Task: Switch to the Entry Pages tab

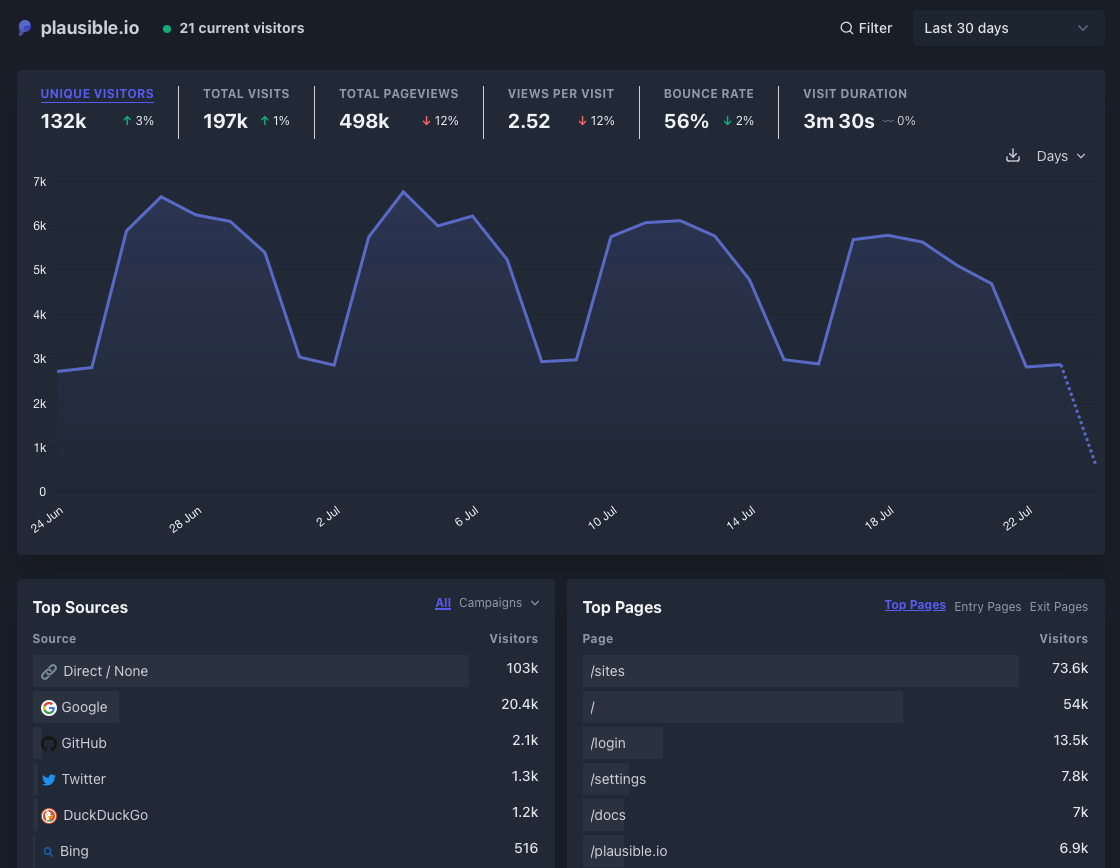Action: coord(987,607)
